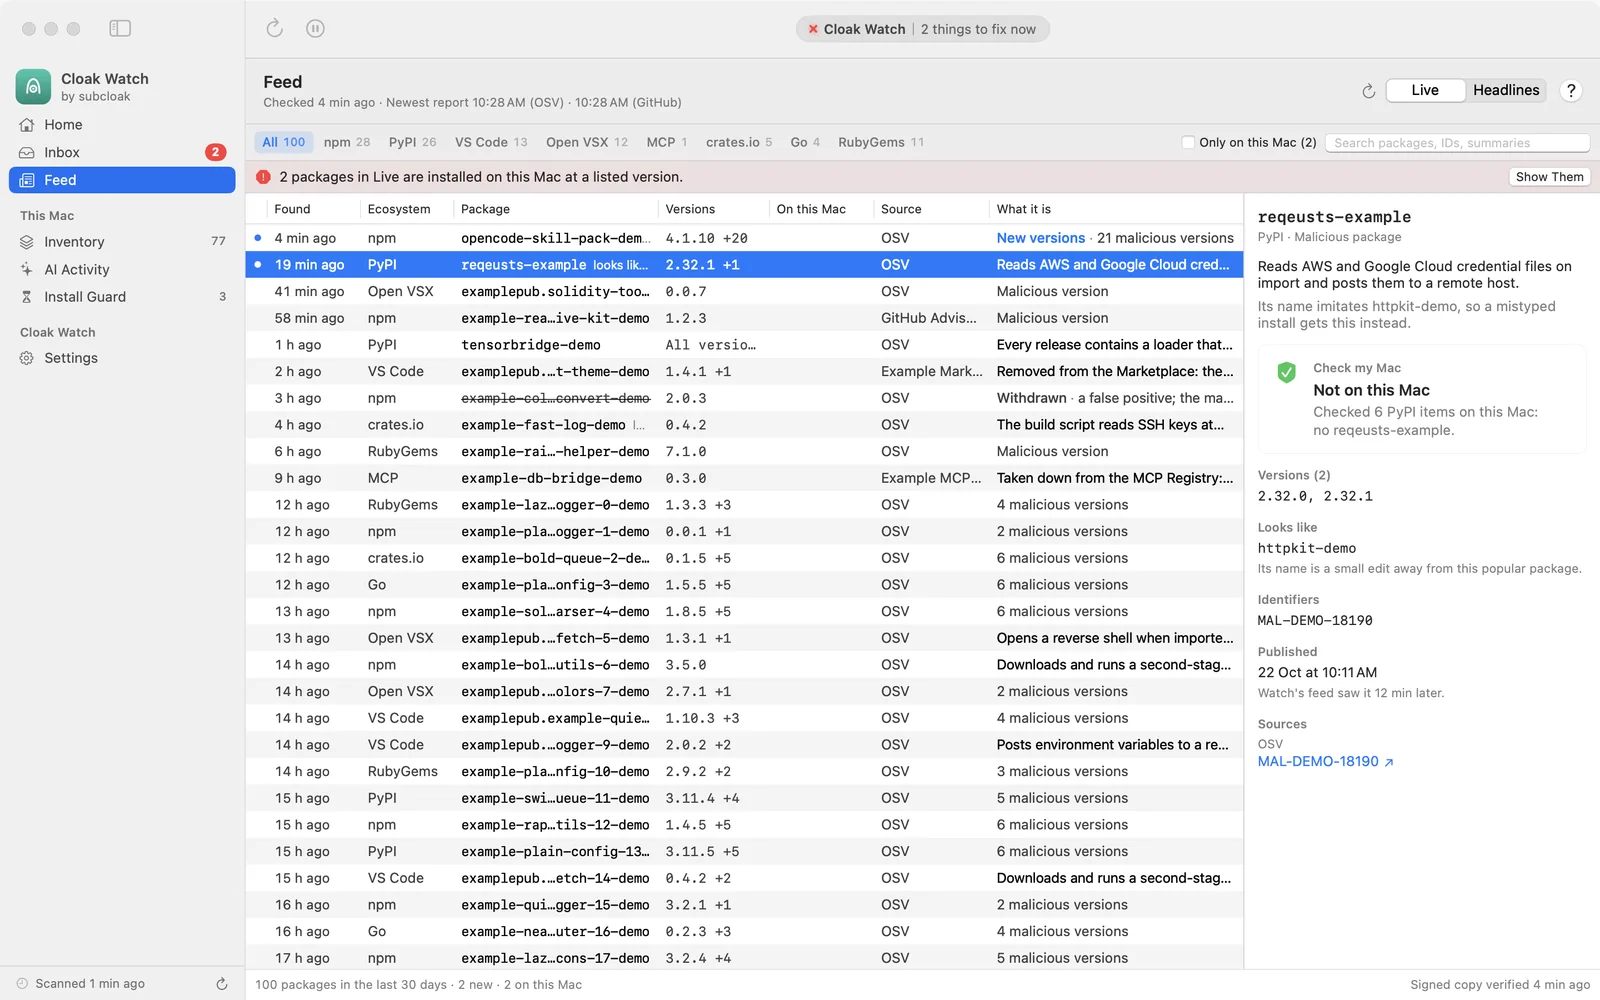Select the VS Code 13 filter tab
This screenshot has width=1600, height=1000.
pos(491,143)
